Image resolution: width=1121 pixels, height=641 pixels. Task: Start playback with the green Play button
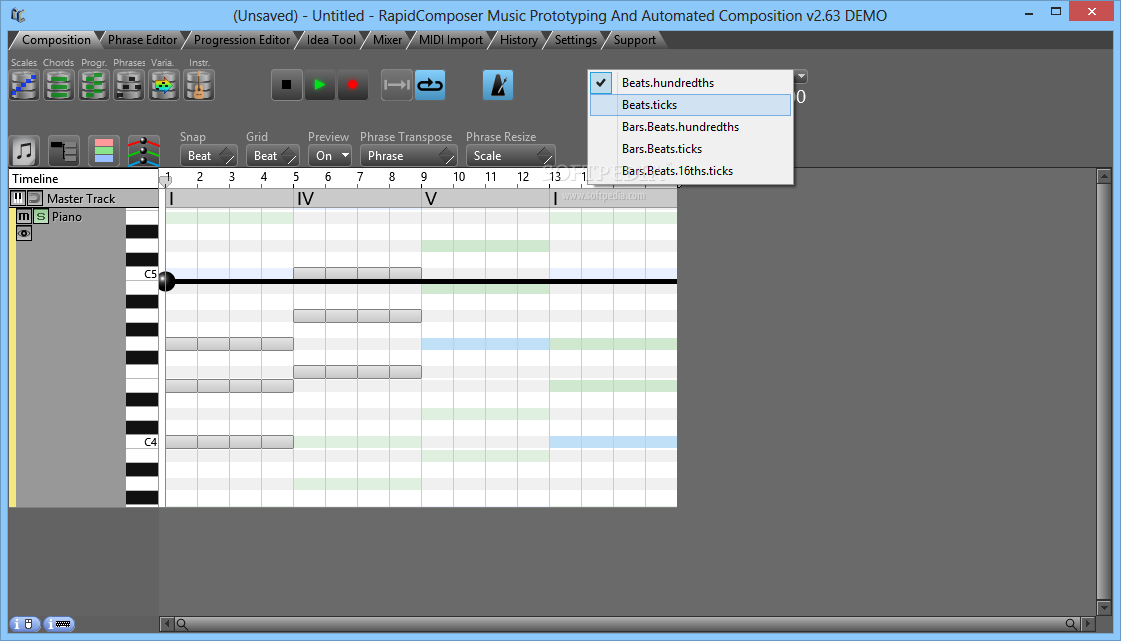point(320,85)
